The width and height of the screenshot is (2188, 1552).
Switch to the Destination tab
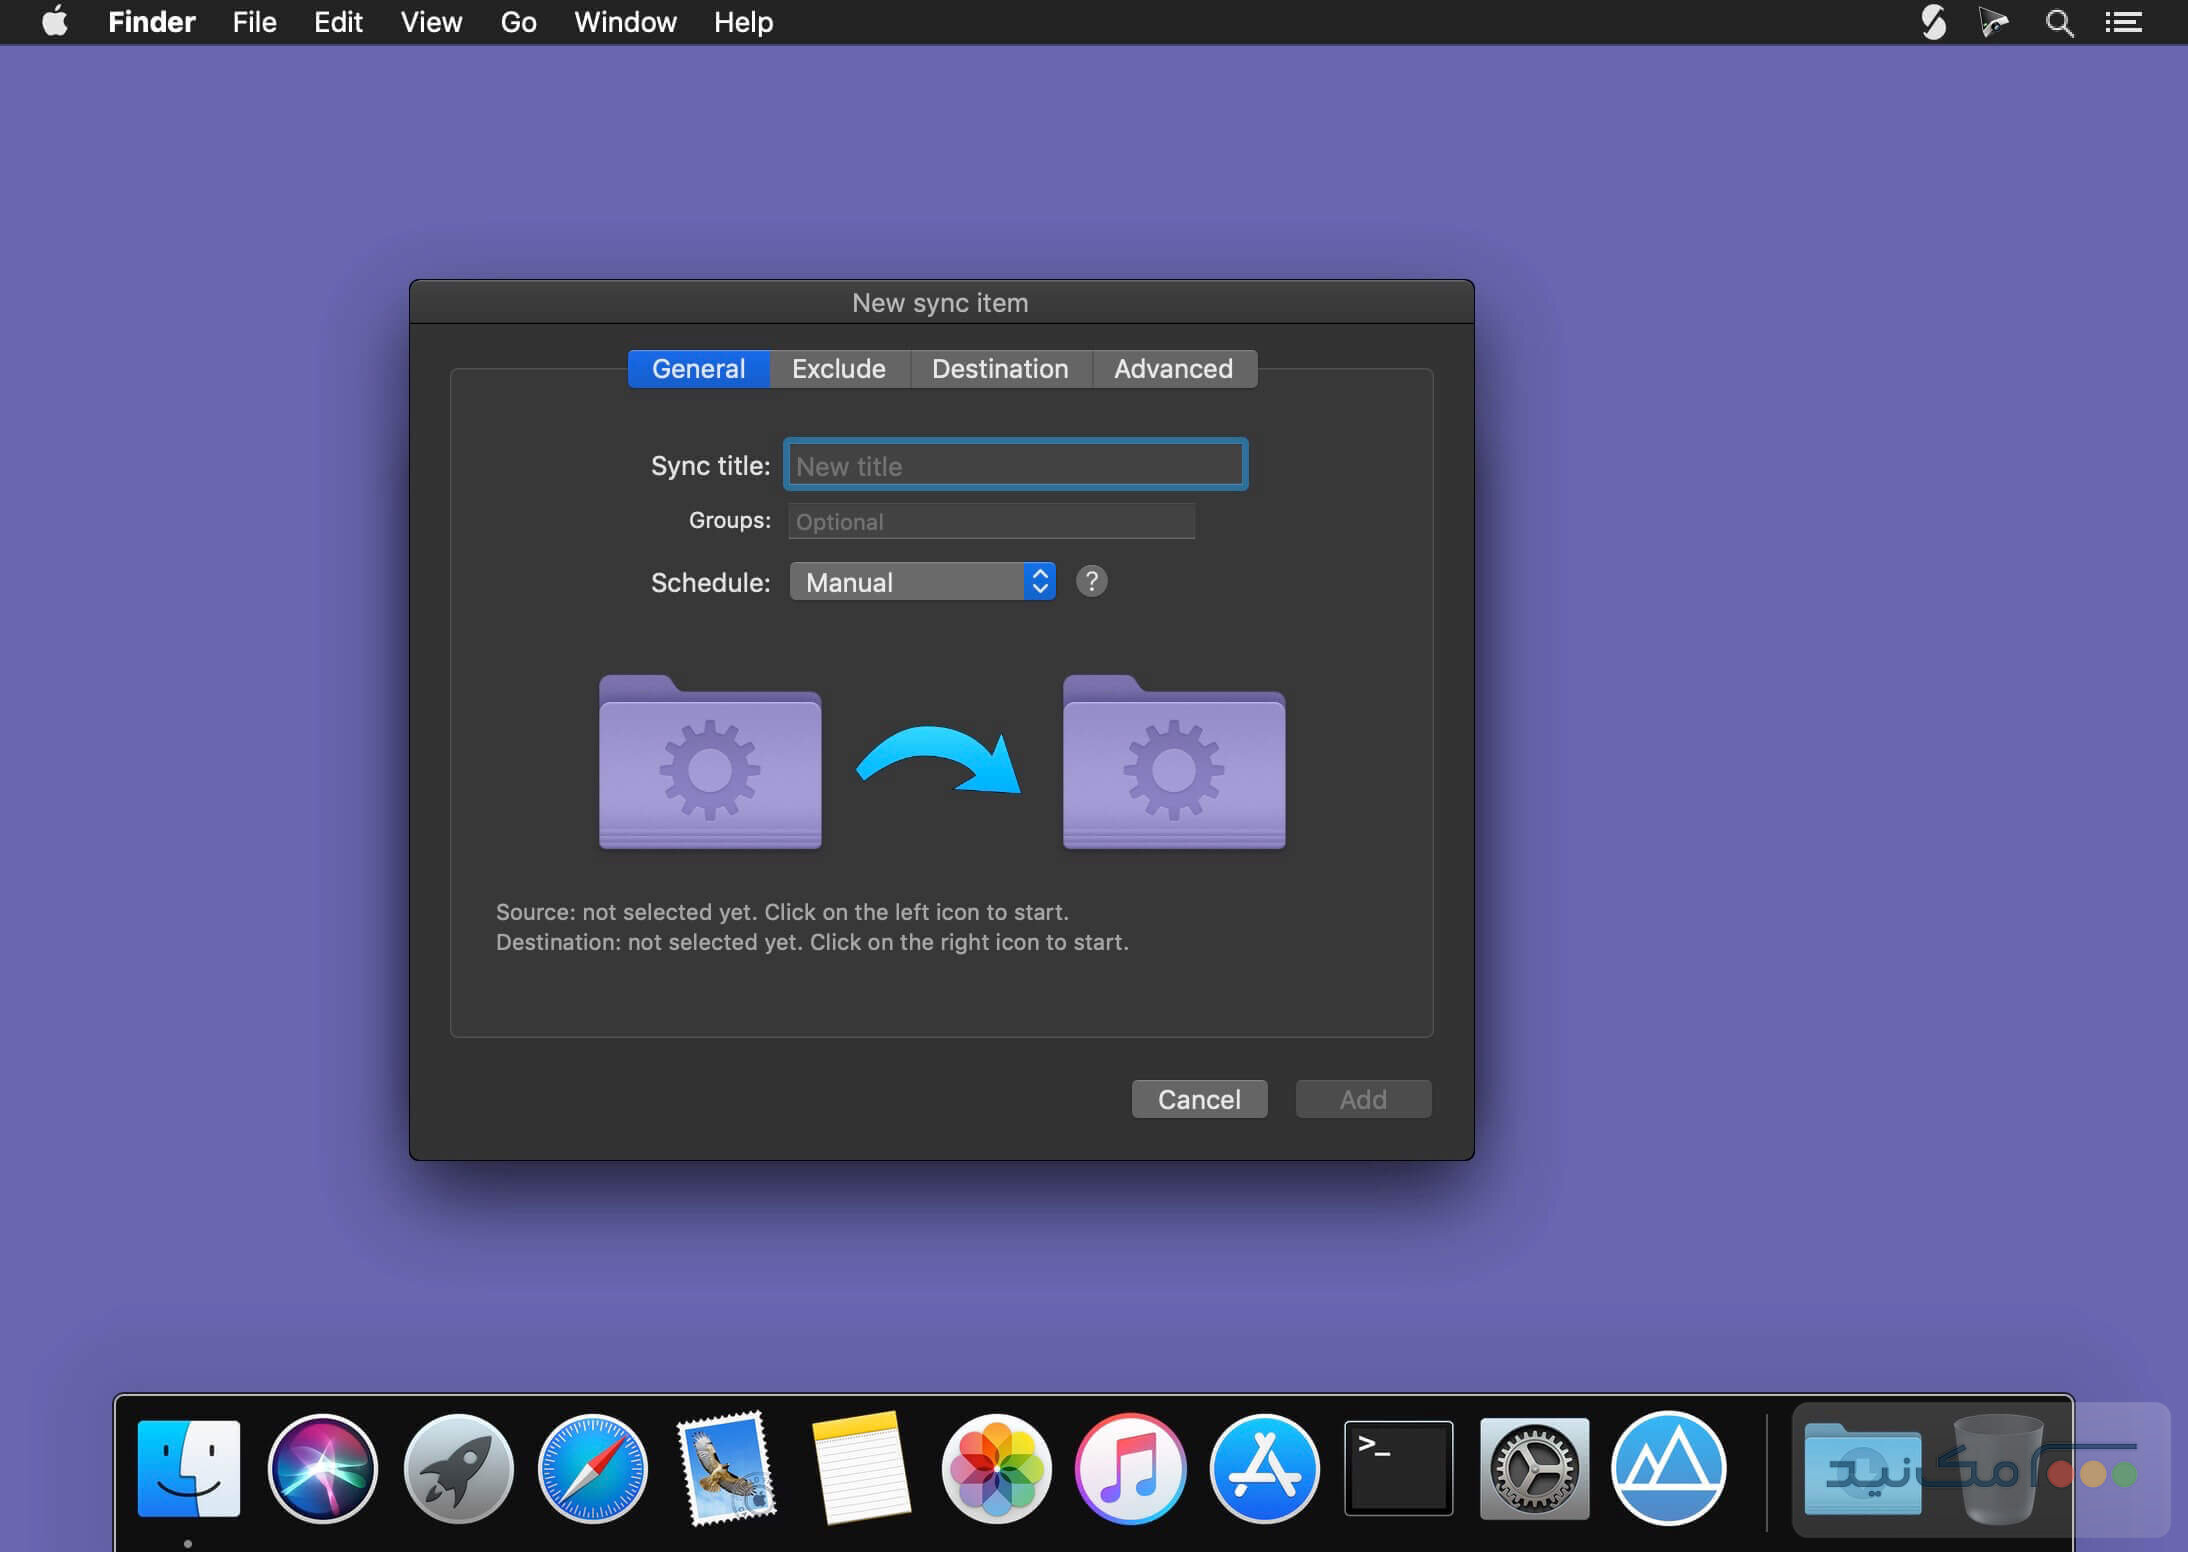pyautogui.click(x=999, y=369)
